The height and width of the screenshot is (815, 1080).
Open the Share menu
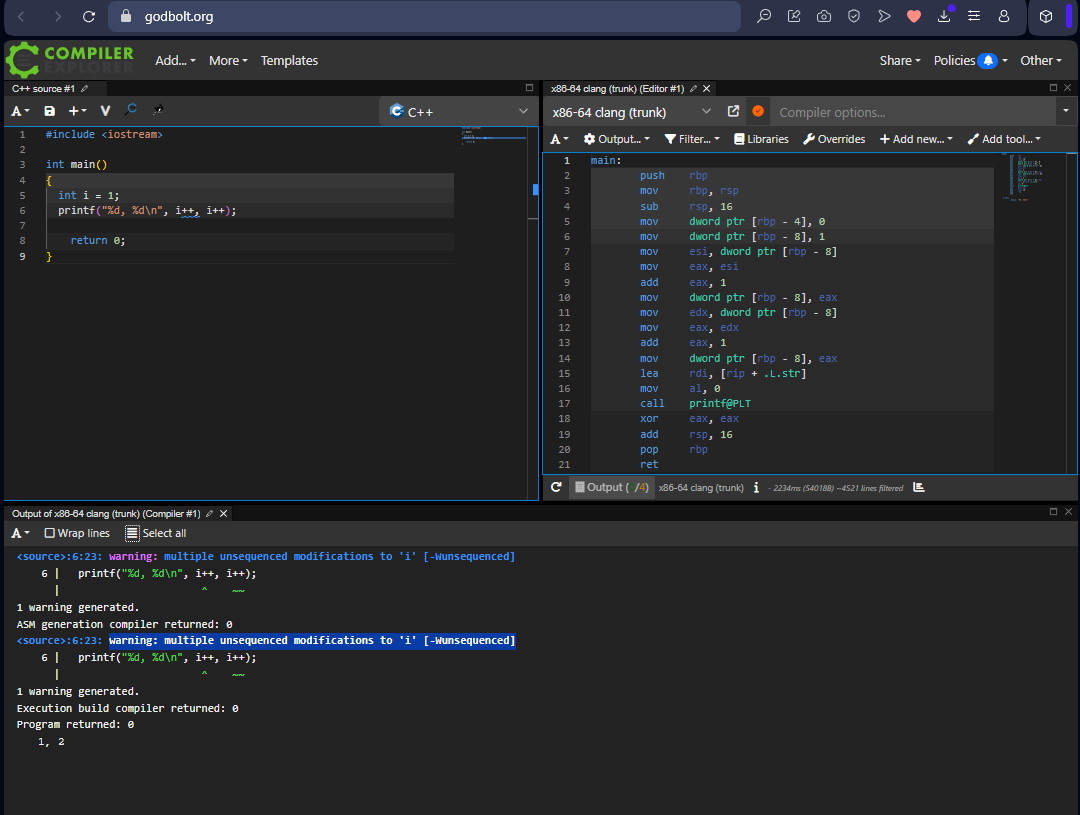[x=899, y=60]
